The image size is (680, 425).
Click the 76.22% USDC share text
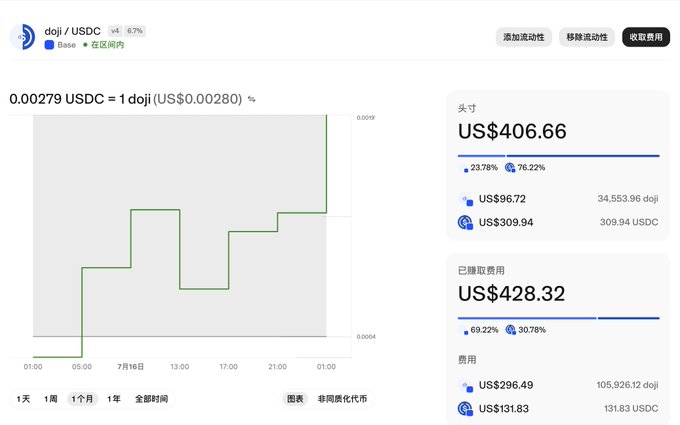click(x=531, y=168)
